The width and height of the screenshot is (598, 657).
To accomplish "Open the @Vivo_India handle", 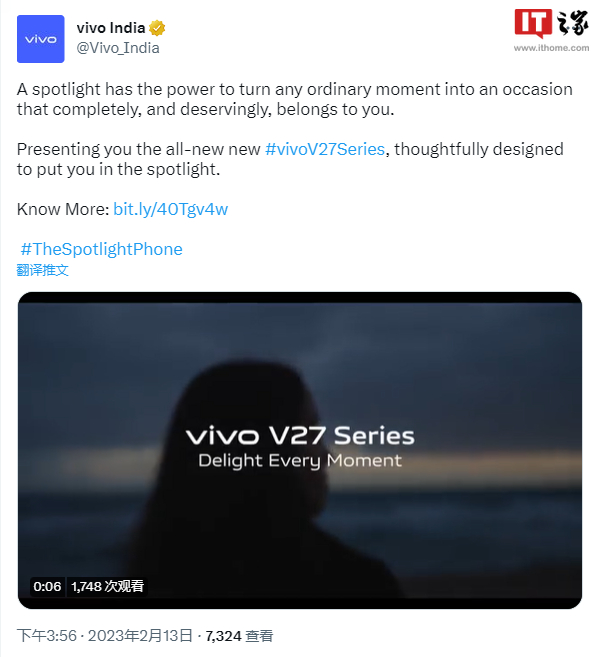I will 118,48.
